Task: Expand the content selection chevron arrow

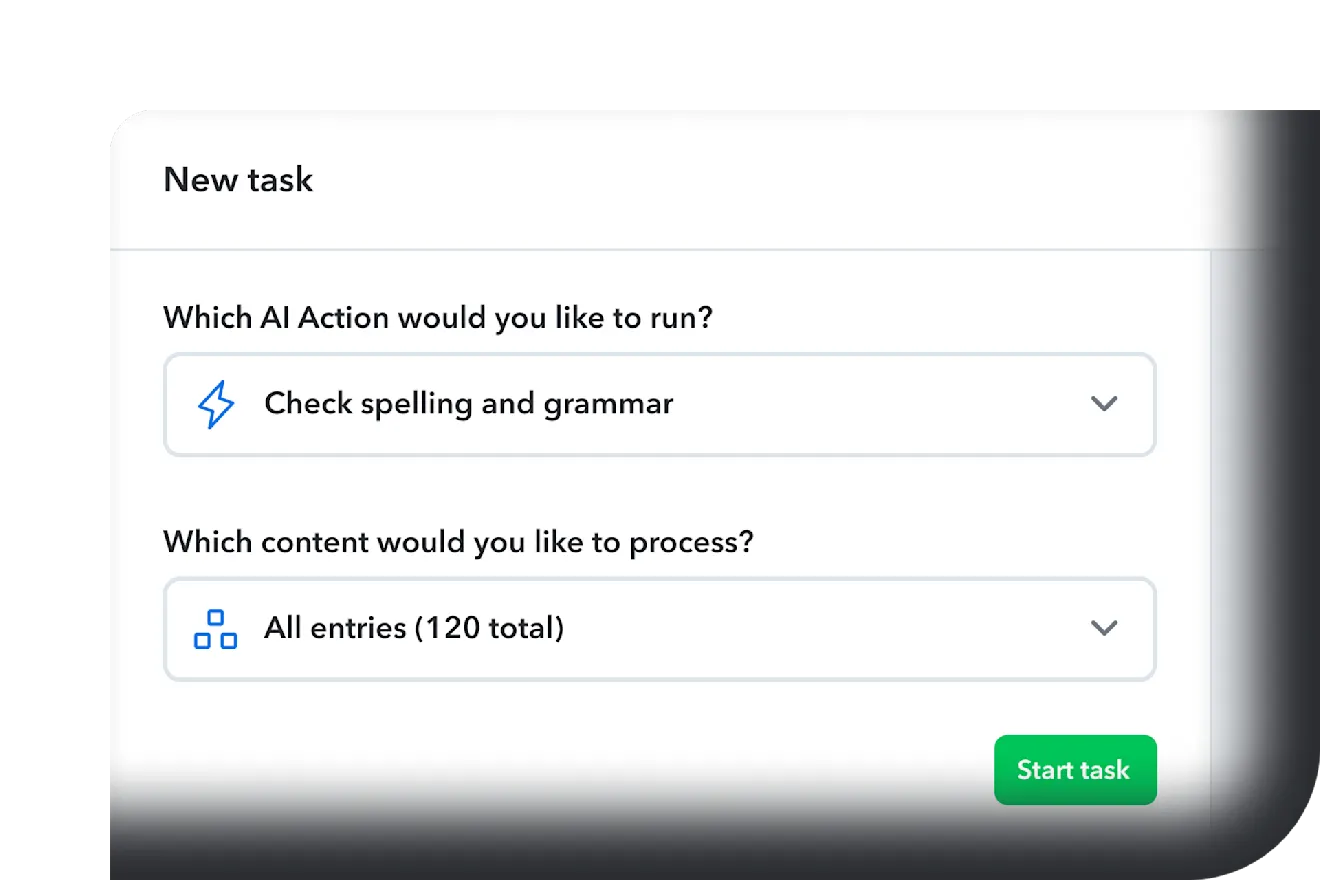Action: pyautogui.click(x=1103, y=628)
